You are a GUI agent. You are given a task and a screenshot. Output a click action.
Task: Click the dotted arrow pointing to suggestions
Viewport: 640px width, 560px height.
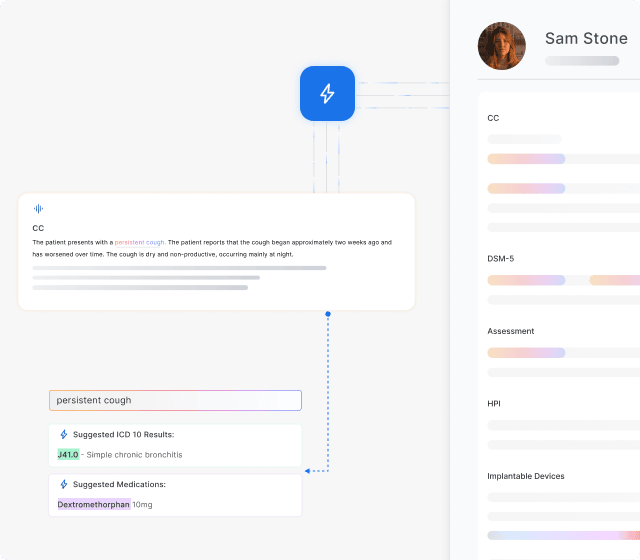tap(309, 470)
